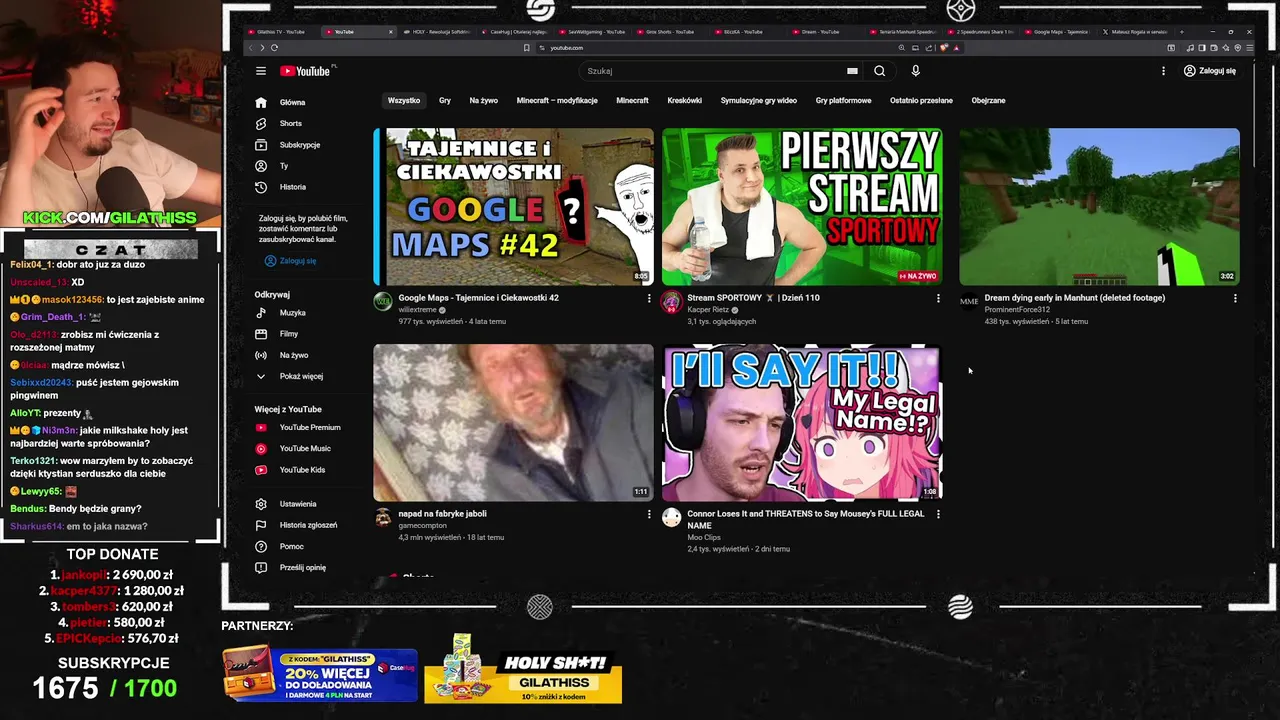
Task: Play I'll Say It Connor thumbnail
Action: click(x=802, y=423)
